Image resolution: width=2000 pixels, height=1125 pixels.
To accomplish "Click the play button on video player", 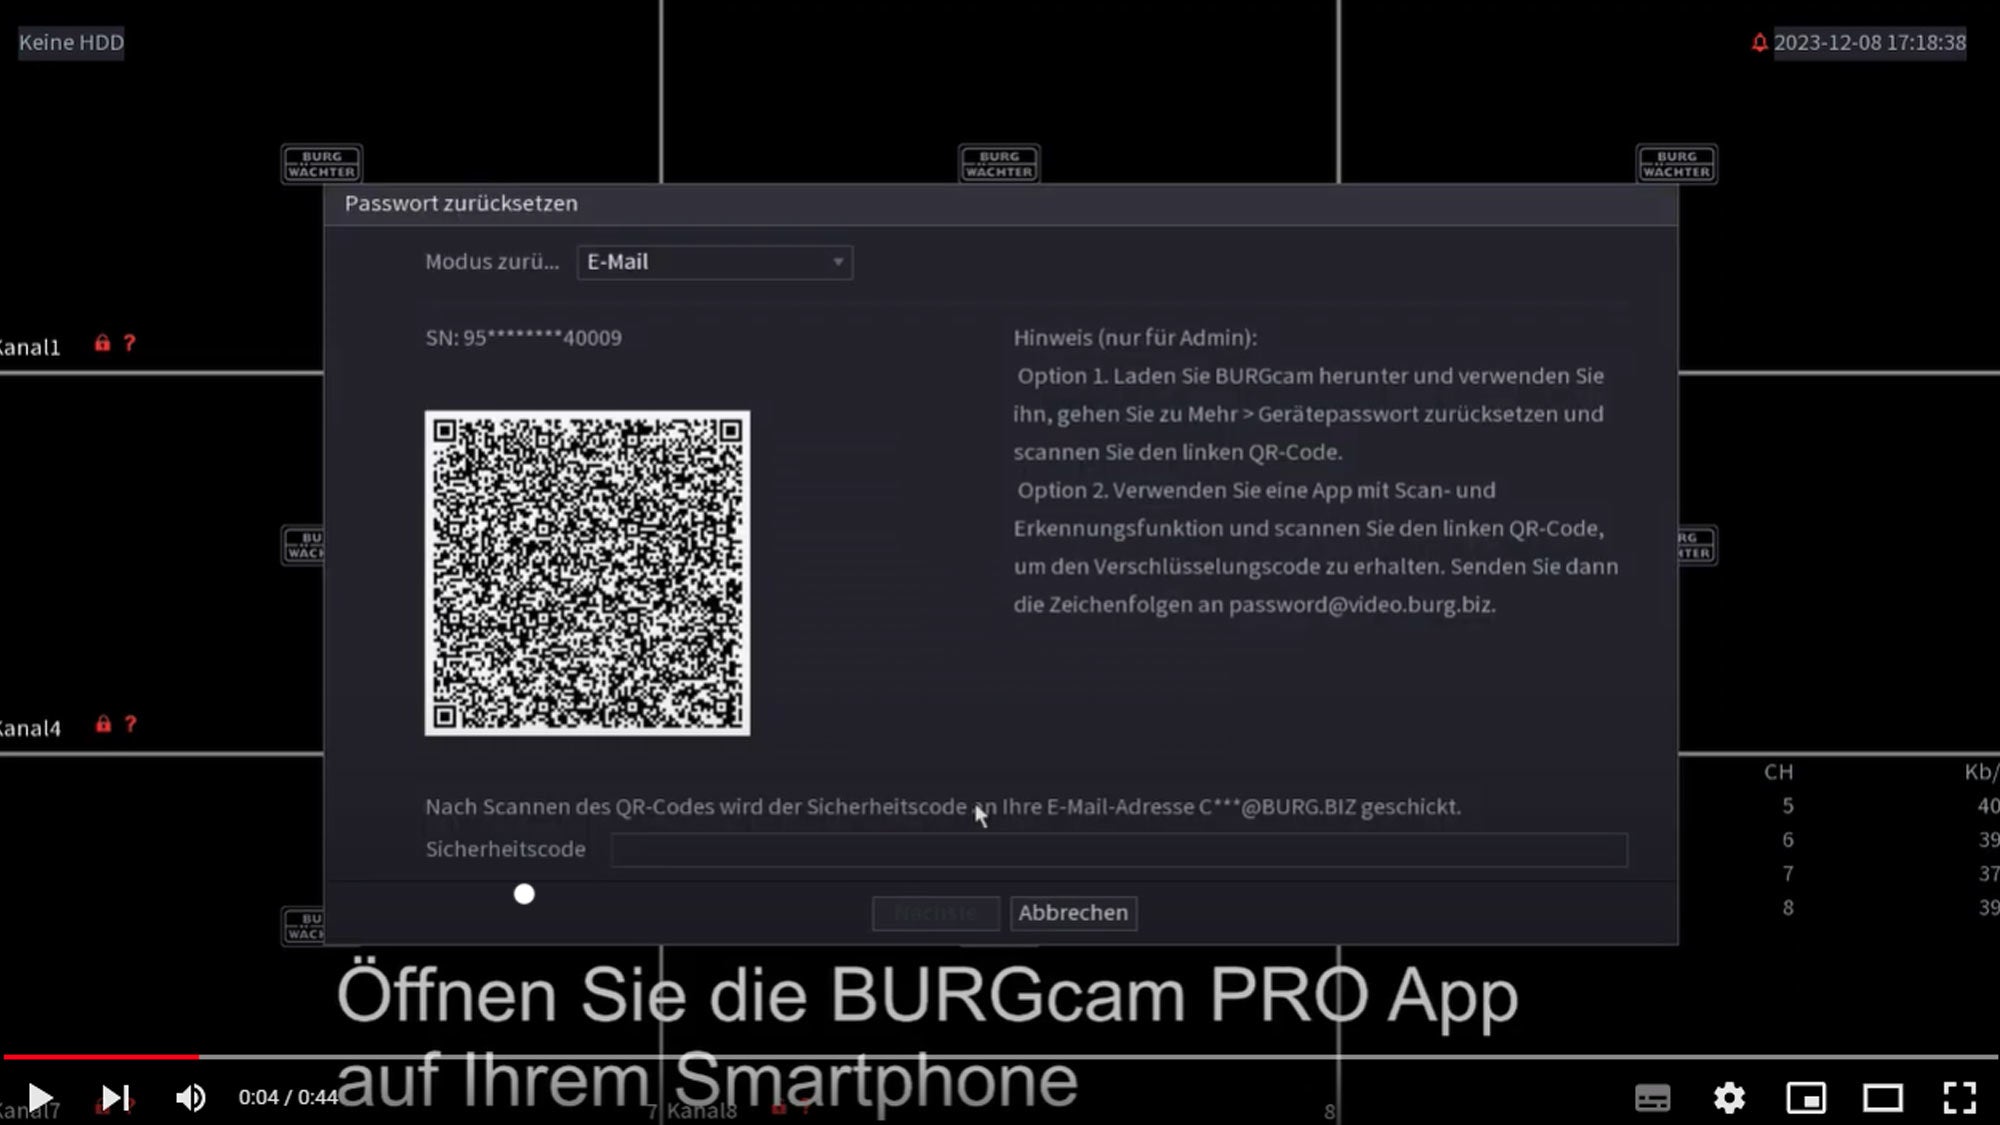I will point(38,1096).
